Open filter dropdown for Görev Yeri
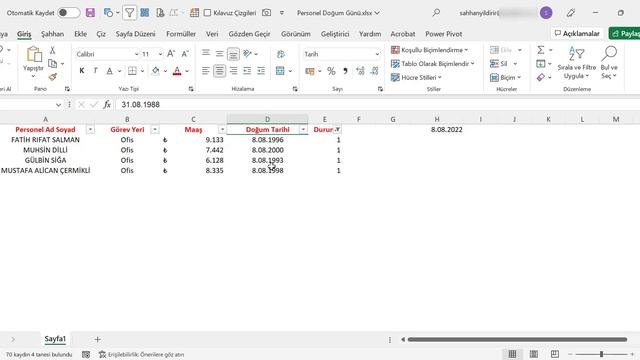The width and height of the screenshot is (640, 360). click(155, 129)
